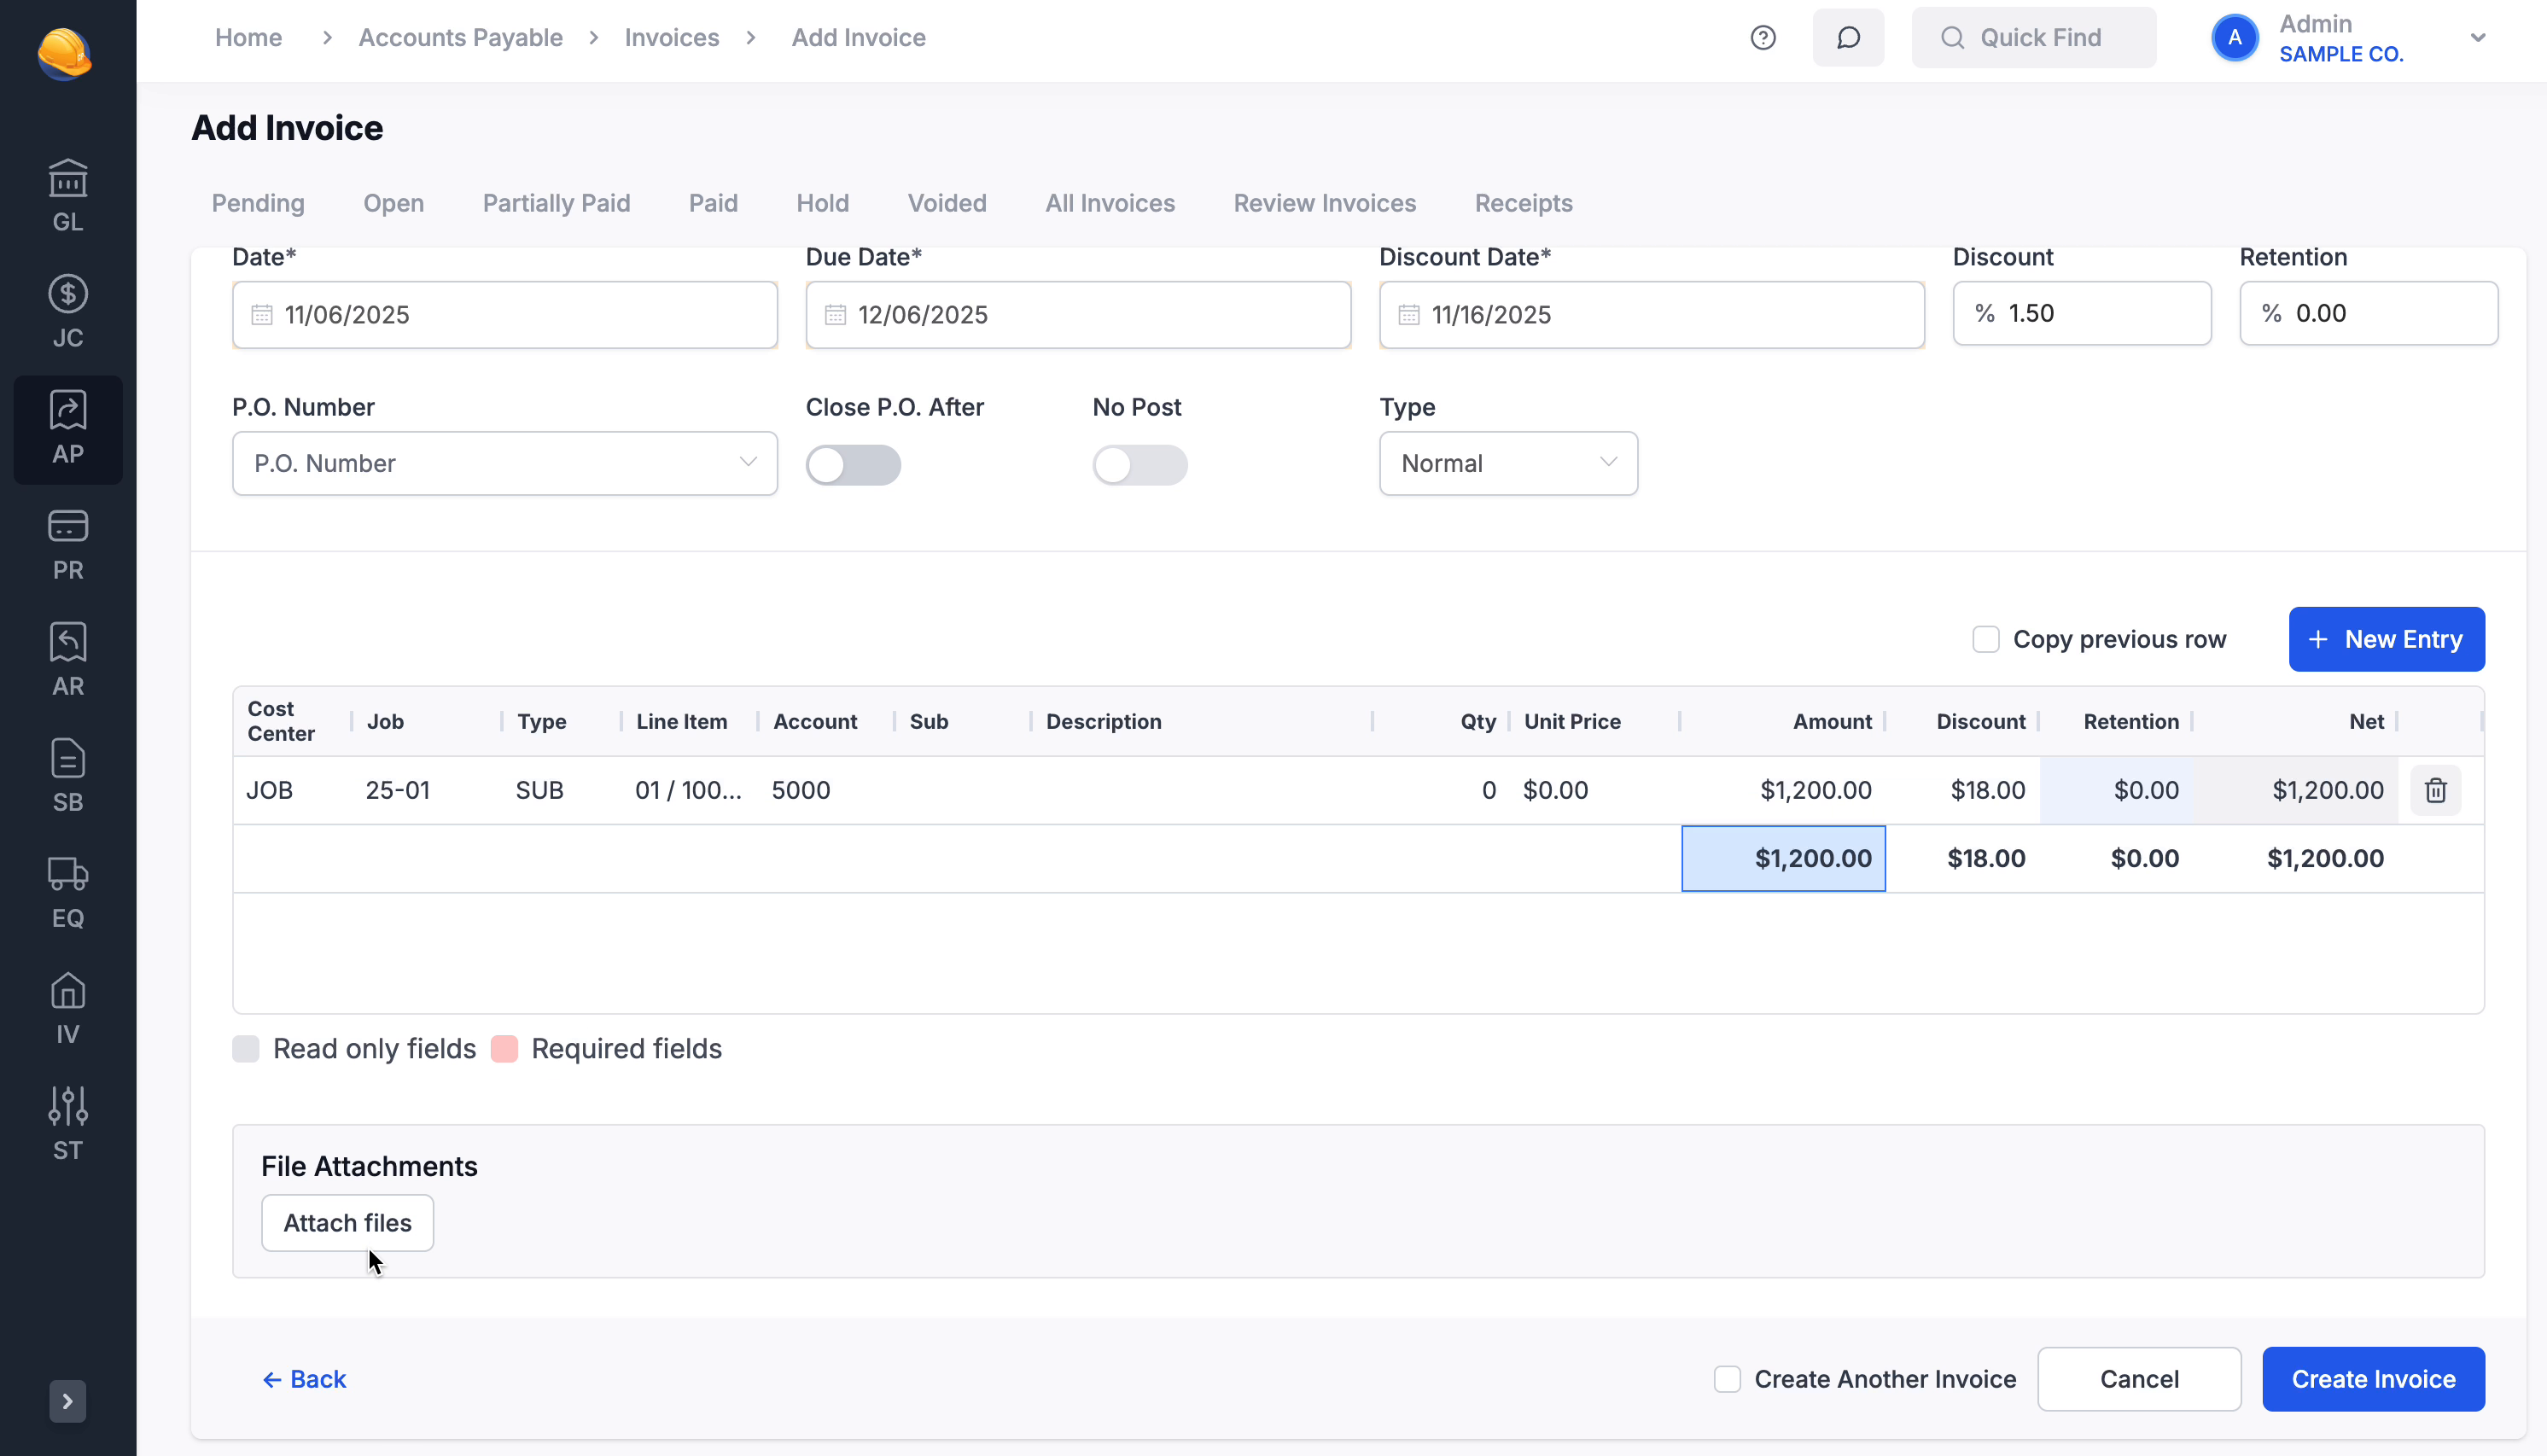
Task: Delete the JOB 25-01 line item row
Action: 2435,790
